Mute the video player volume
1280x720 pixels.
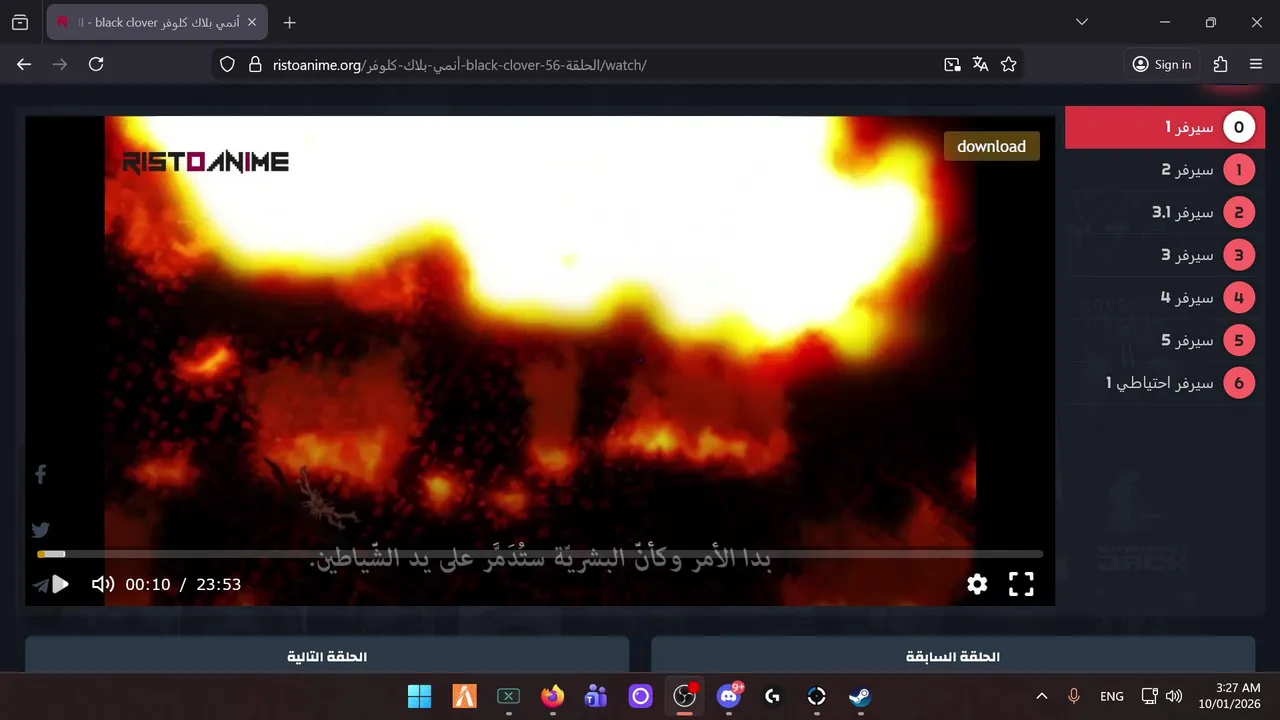coord(103,584)
